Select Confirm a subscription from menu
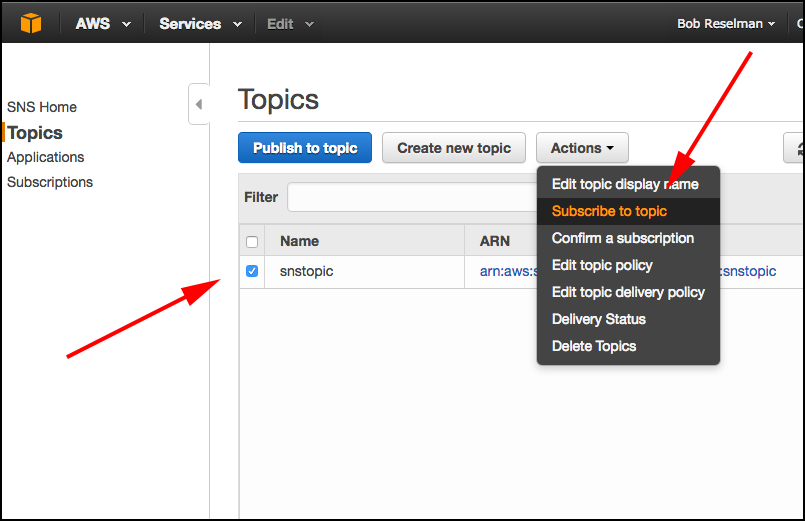 coord(622,238)
